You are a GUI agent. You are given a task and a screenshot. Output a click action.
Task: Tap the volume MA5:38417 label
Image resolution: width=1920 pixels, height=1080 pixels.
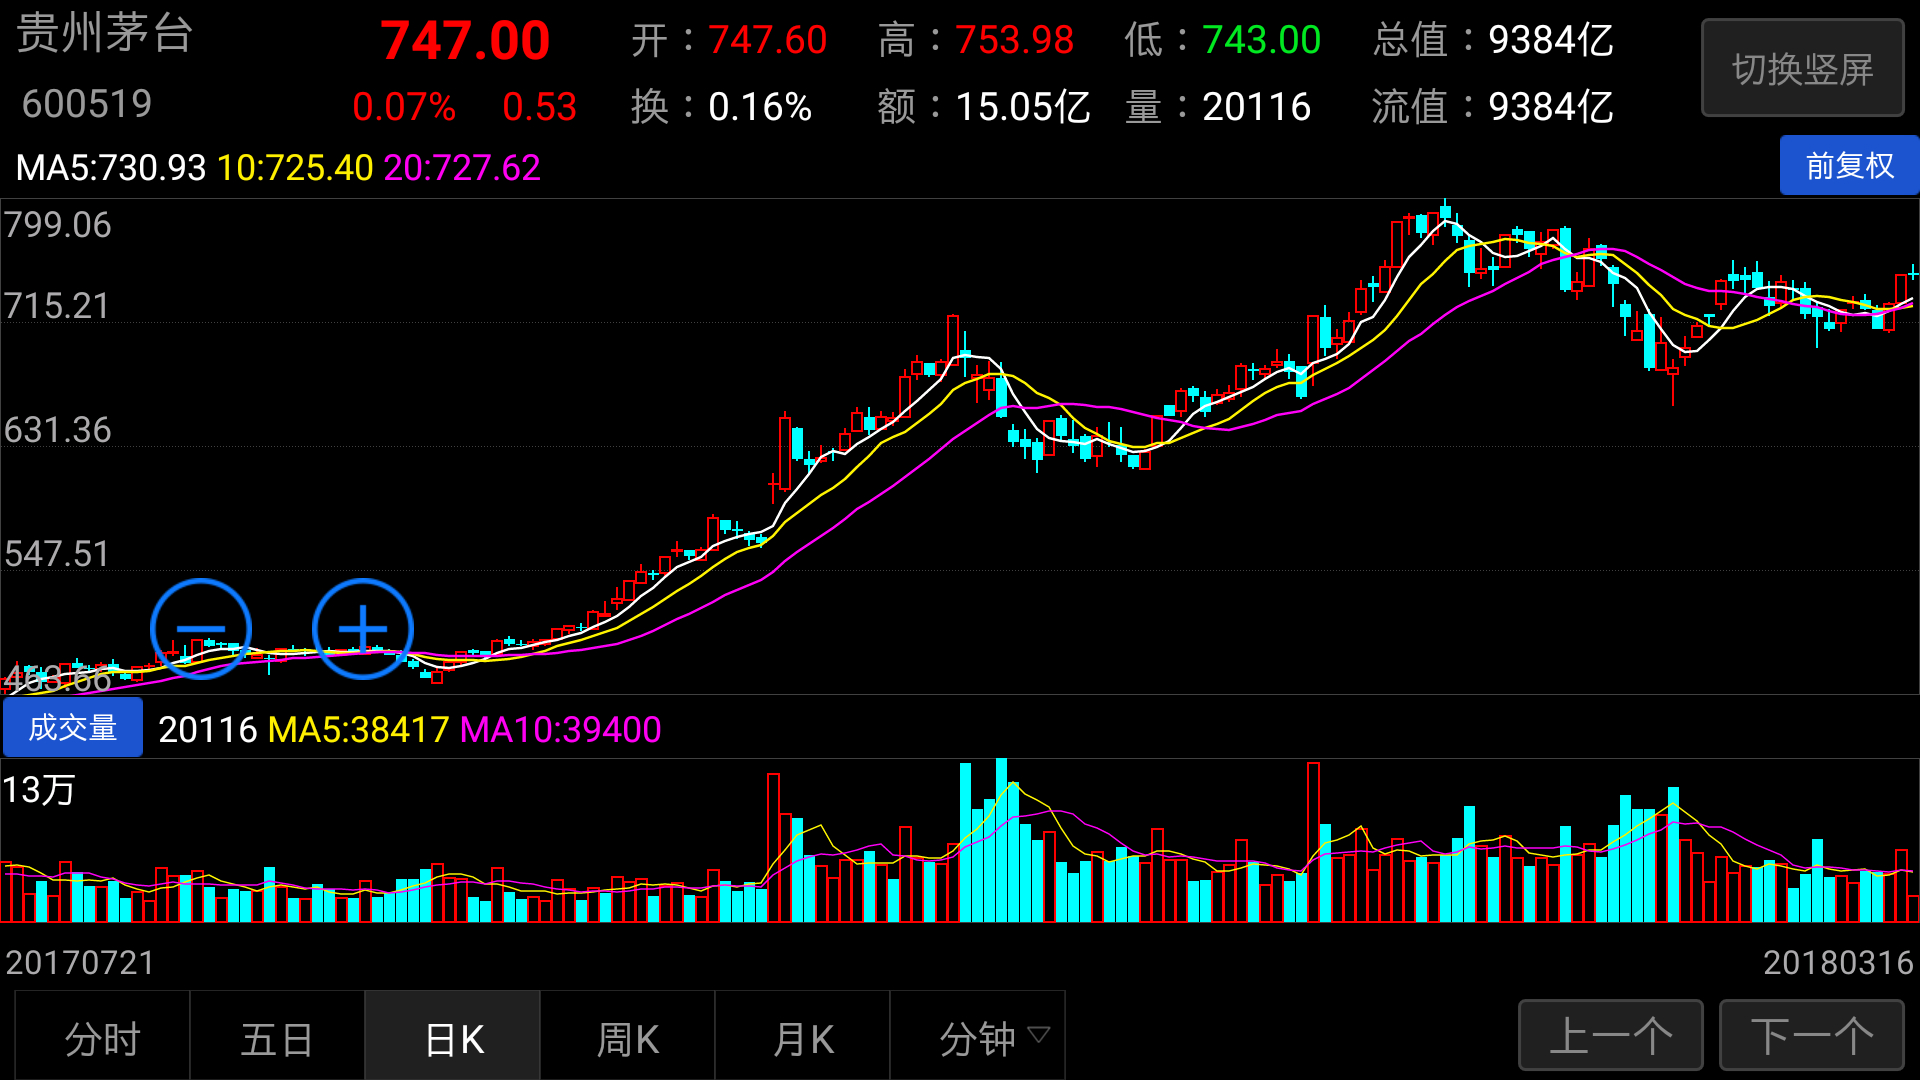[x=358, y=730]
